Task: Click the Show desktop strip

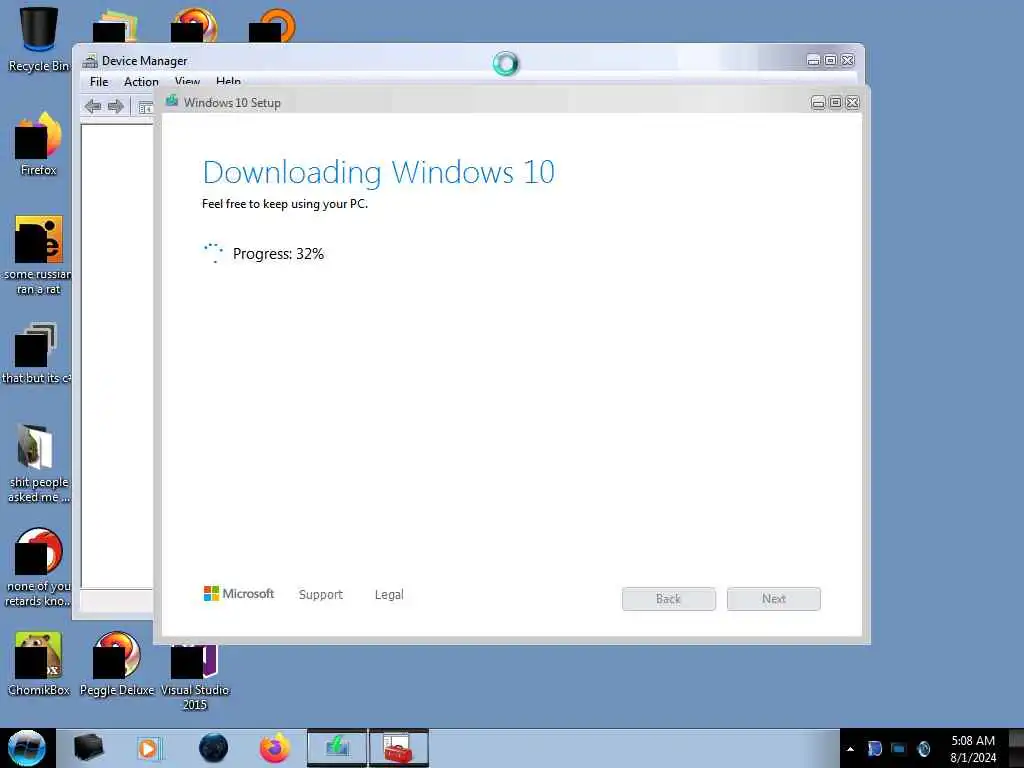Action: (x=1016, y=748)
